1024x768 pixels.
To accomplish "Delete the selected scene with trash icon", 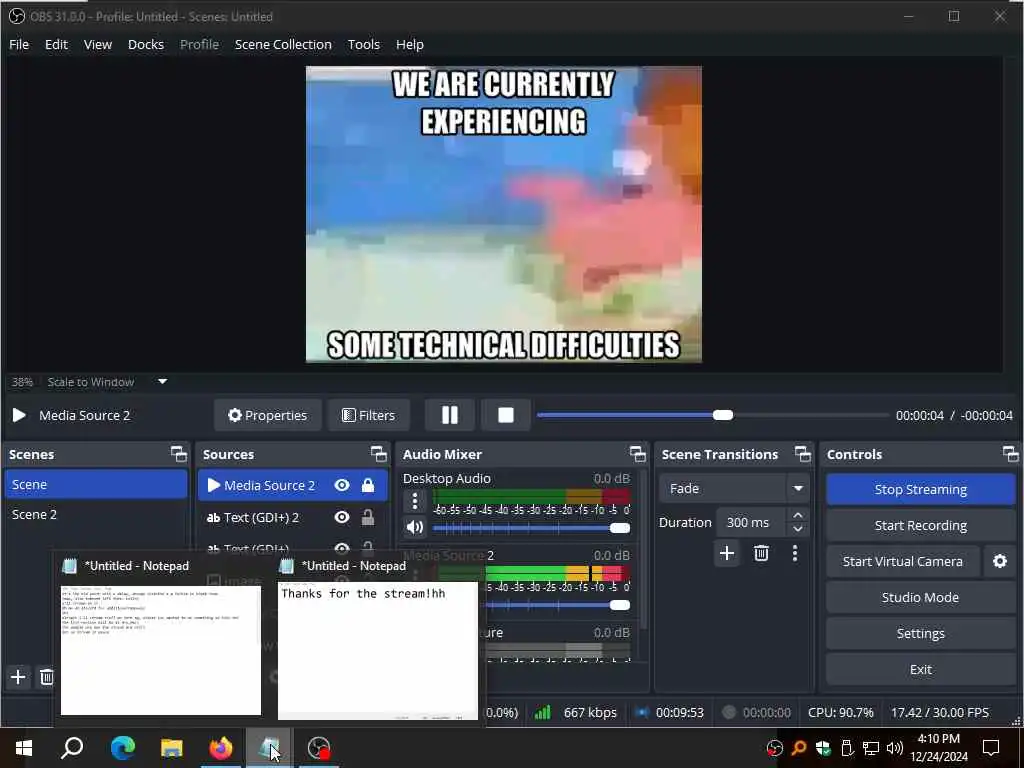I will [x=46, y=677].
